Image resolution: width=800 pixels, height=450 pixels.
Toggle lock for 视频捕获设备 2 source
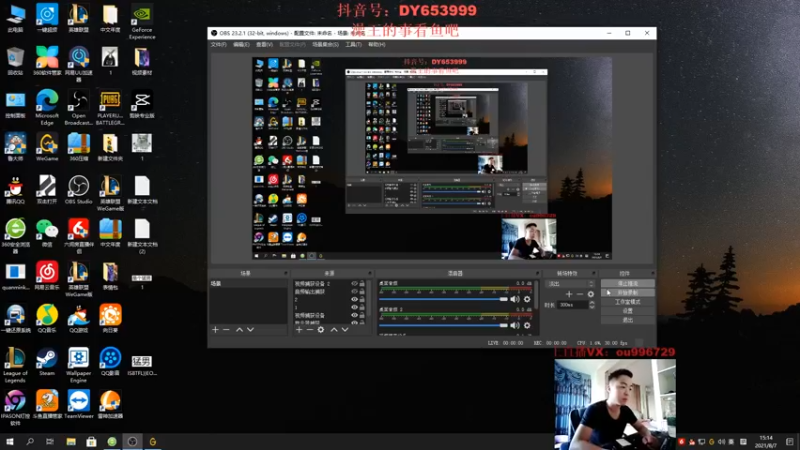click(362, 284)
